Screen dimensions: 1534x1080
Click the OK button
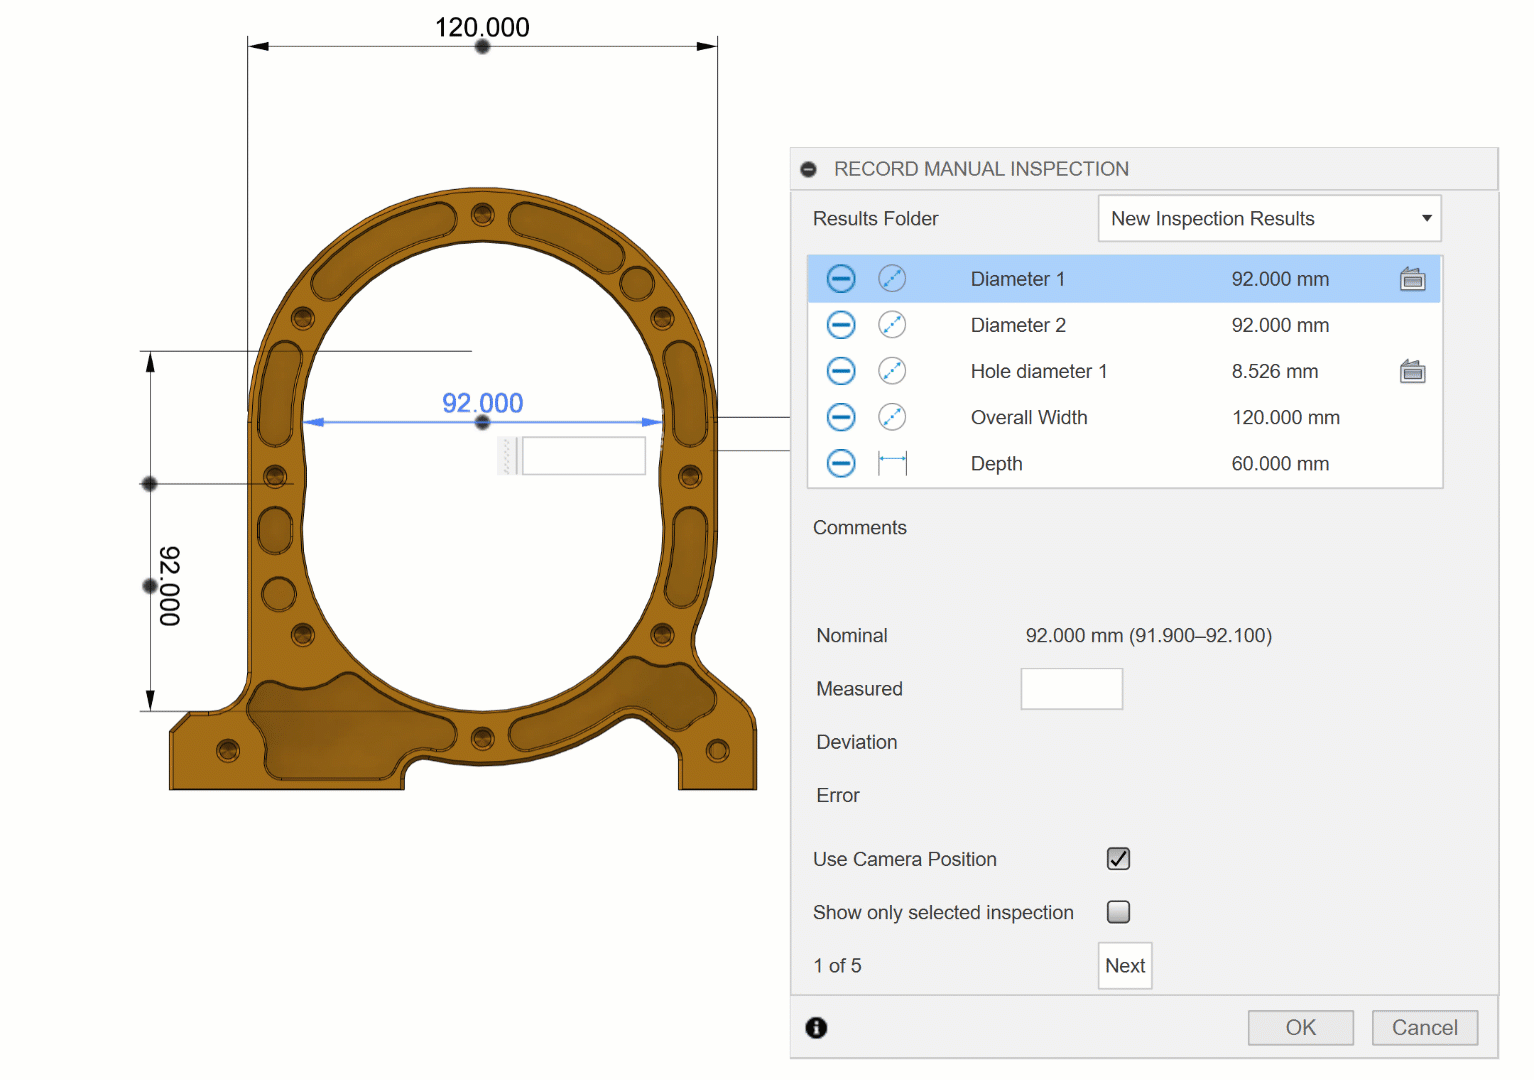pos(1300,1028)
